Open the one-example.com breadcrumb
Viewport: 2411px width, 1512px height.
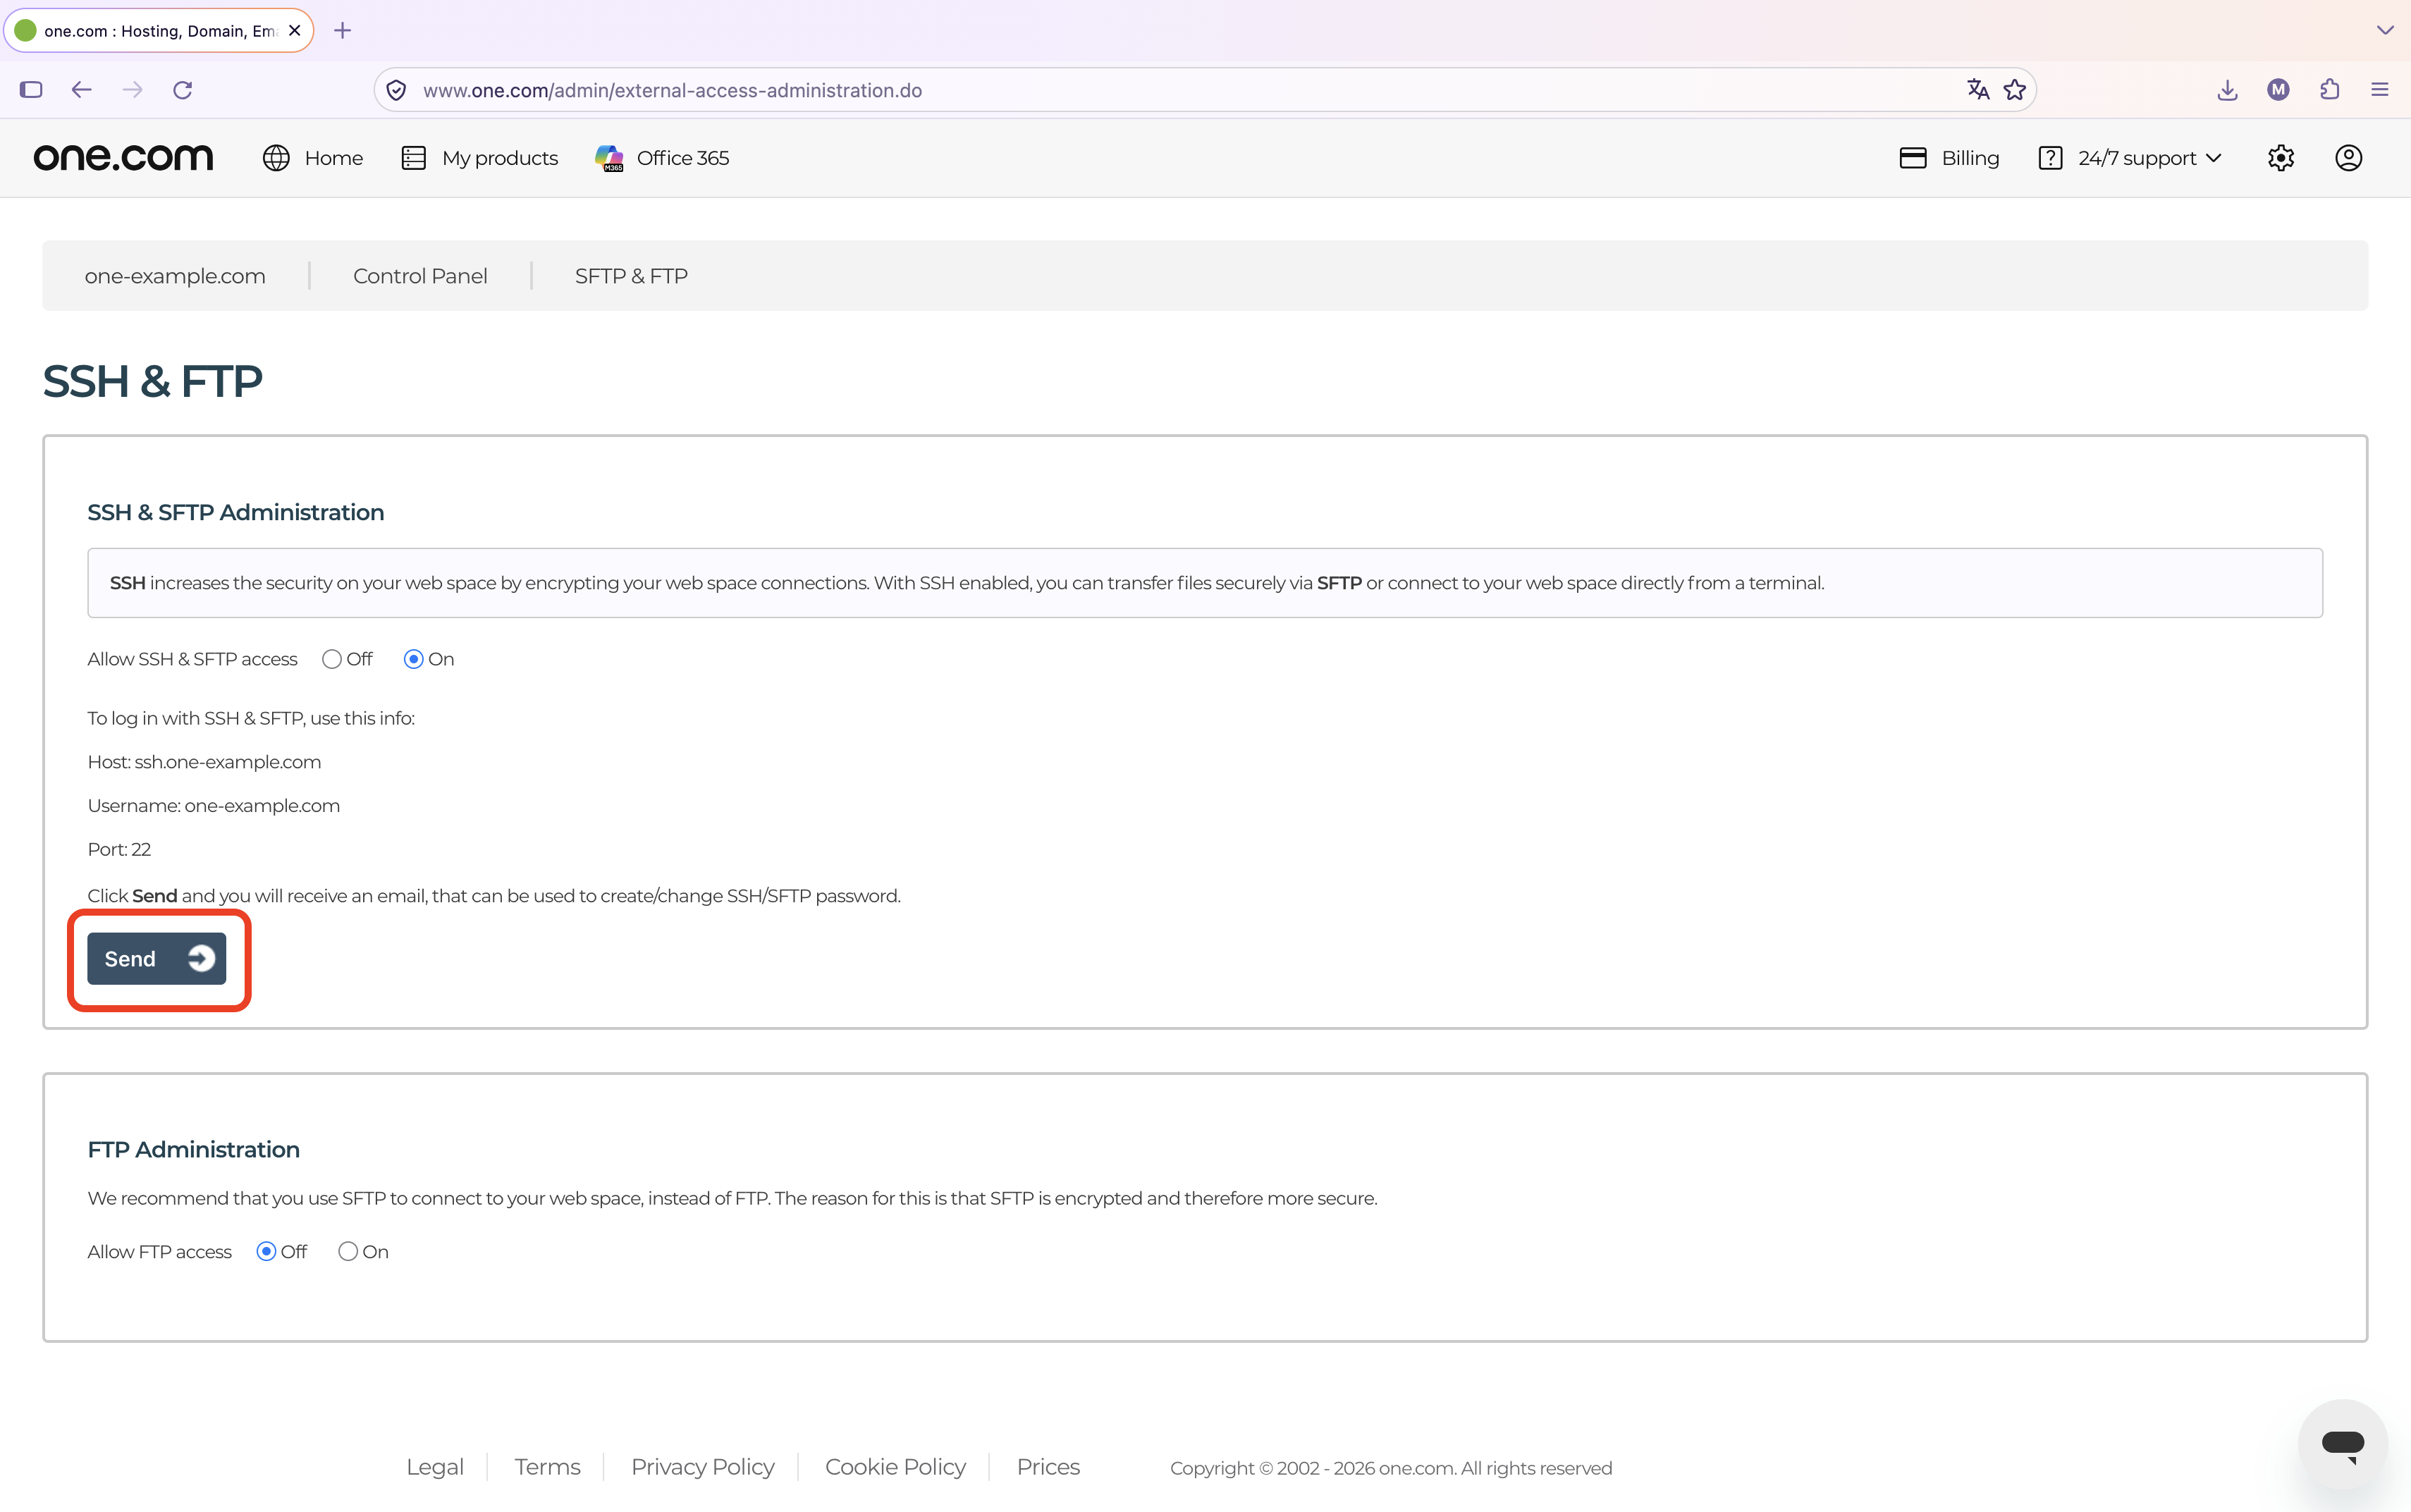(175, 276)
